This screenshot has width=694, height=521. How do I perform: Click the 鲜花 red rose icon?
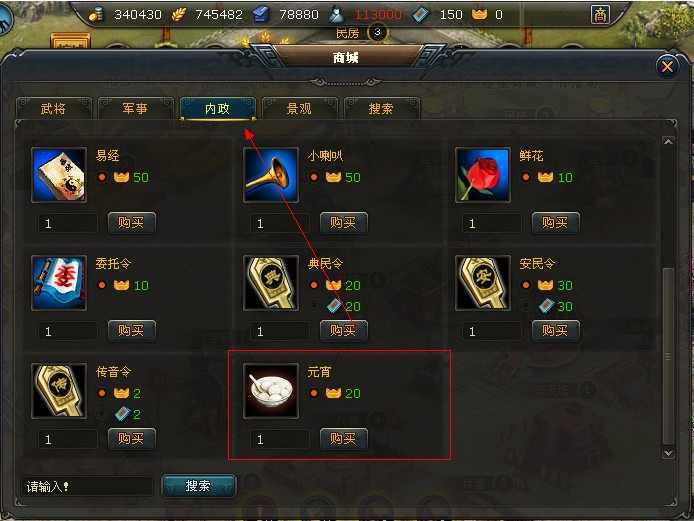point(483,175)
